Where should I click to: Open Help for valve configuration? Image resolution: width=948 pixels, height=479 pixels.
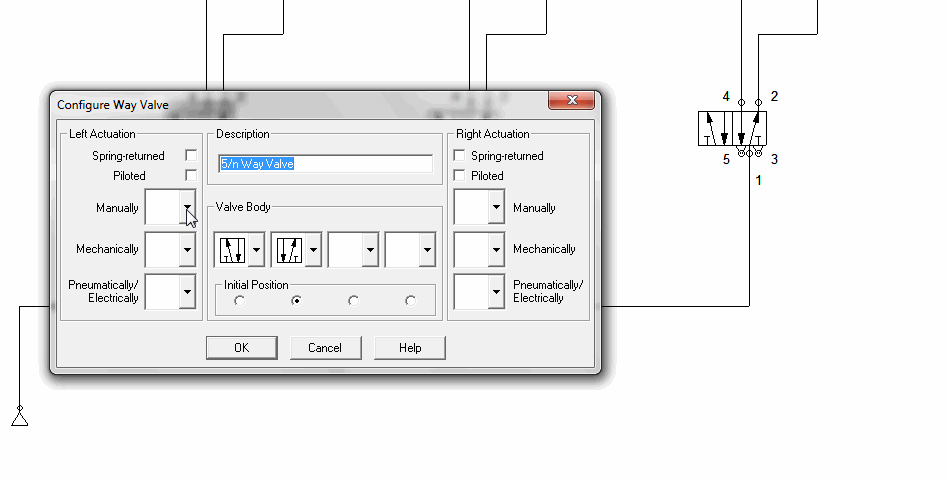(410, 348)
